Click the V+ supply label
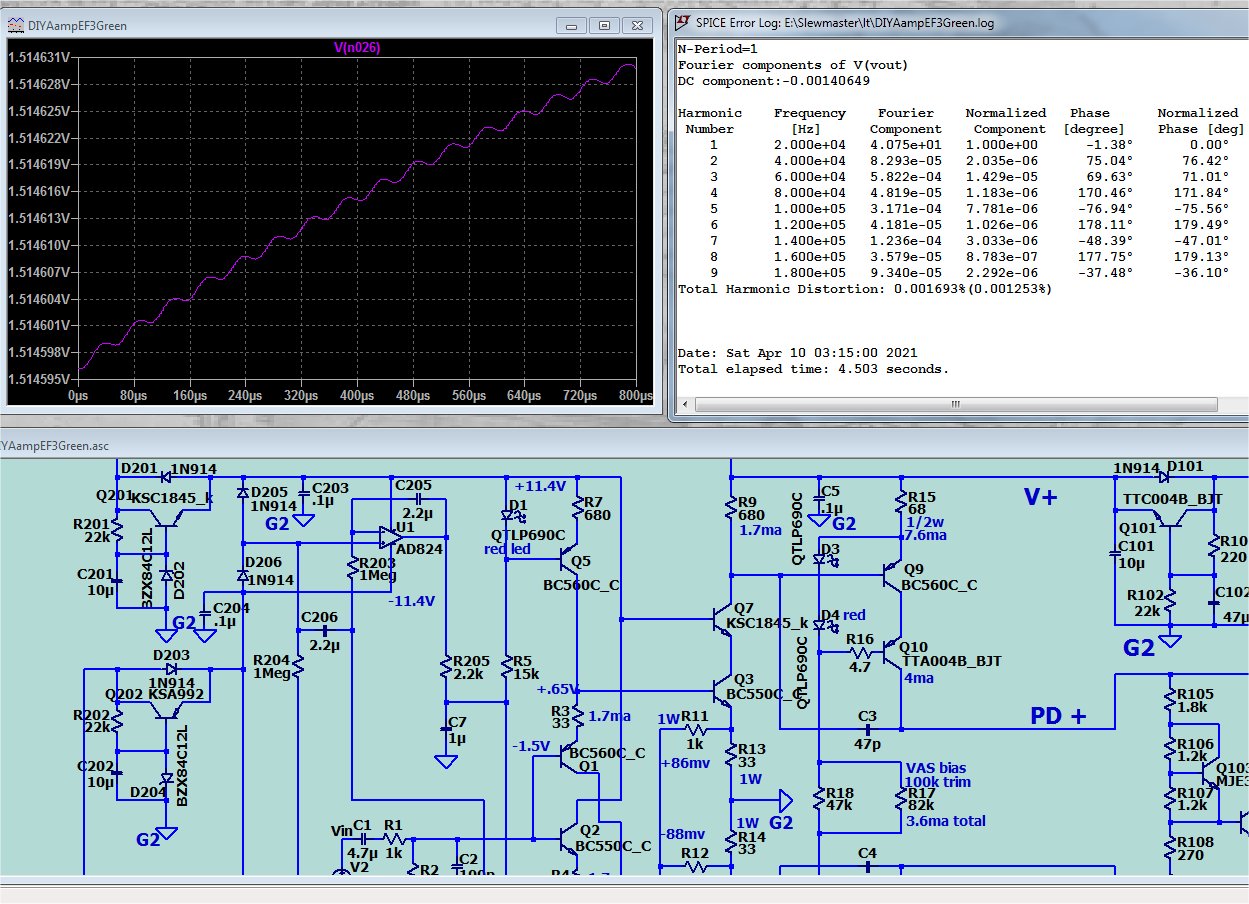Image resolution: width=1249 pixels, height=904 pixels. 1041,498
